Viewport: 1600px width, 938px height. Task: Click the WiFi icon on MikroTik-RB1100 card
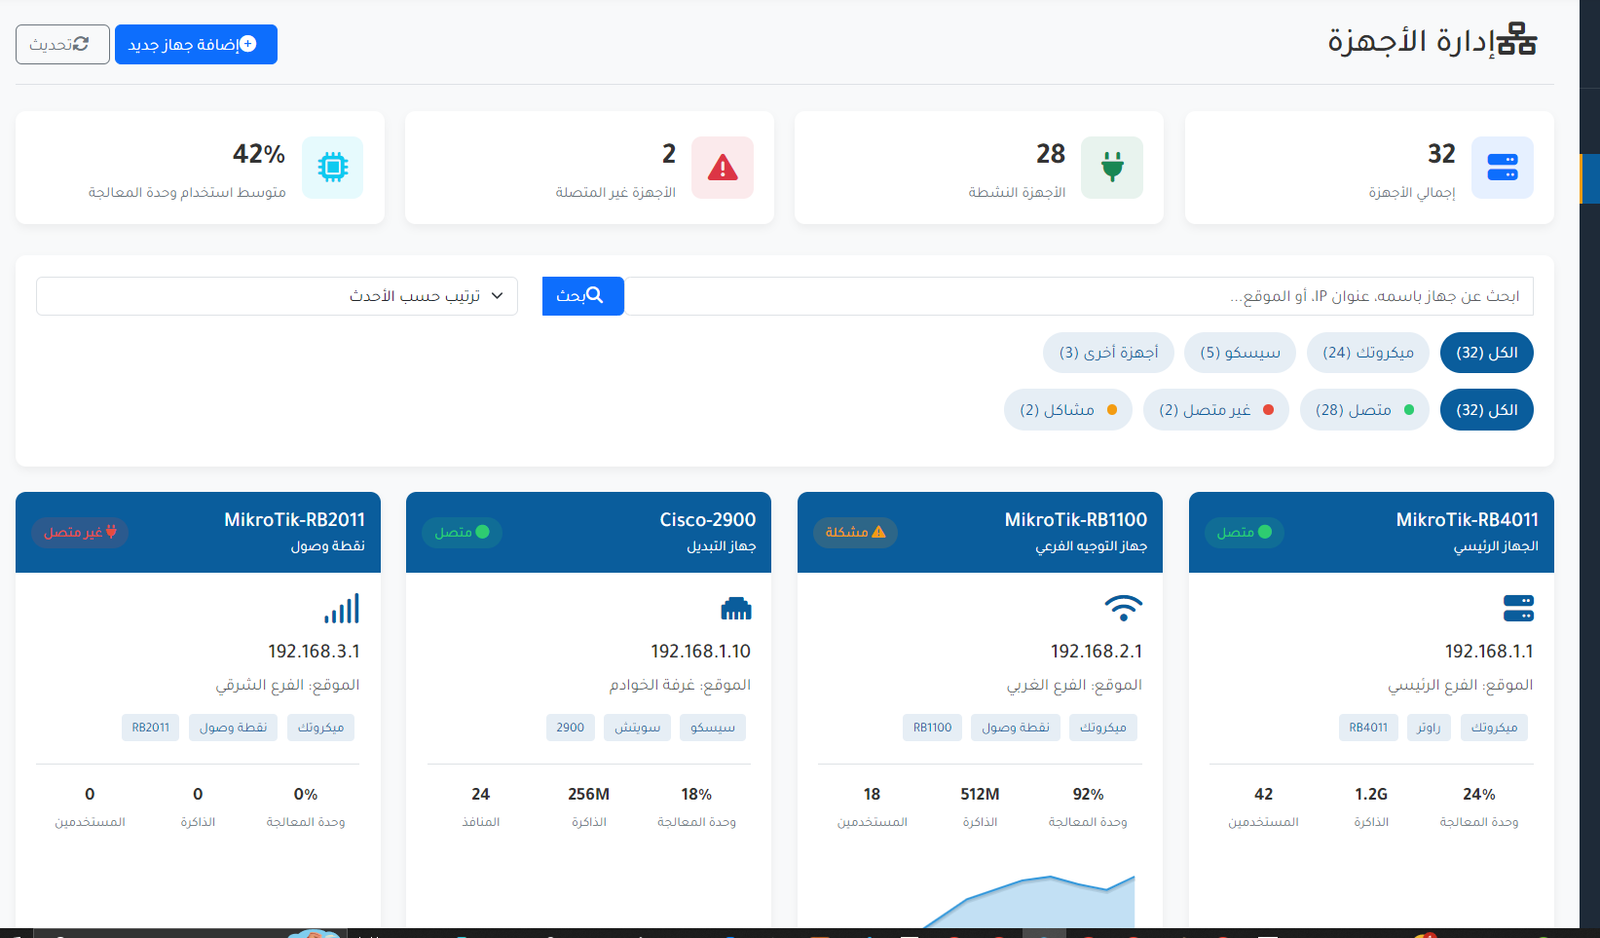1123,608
